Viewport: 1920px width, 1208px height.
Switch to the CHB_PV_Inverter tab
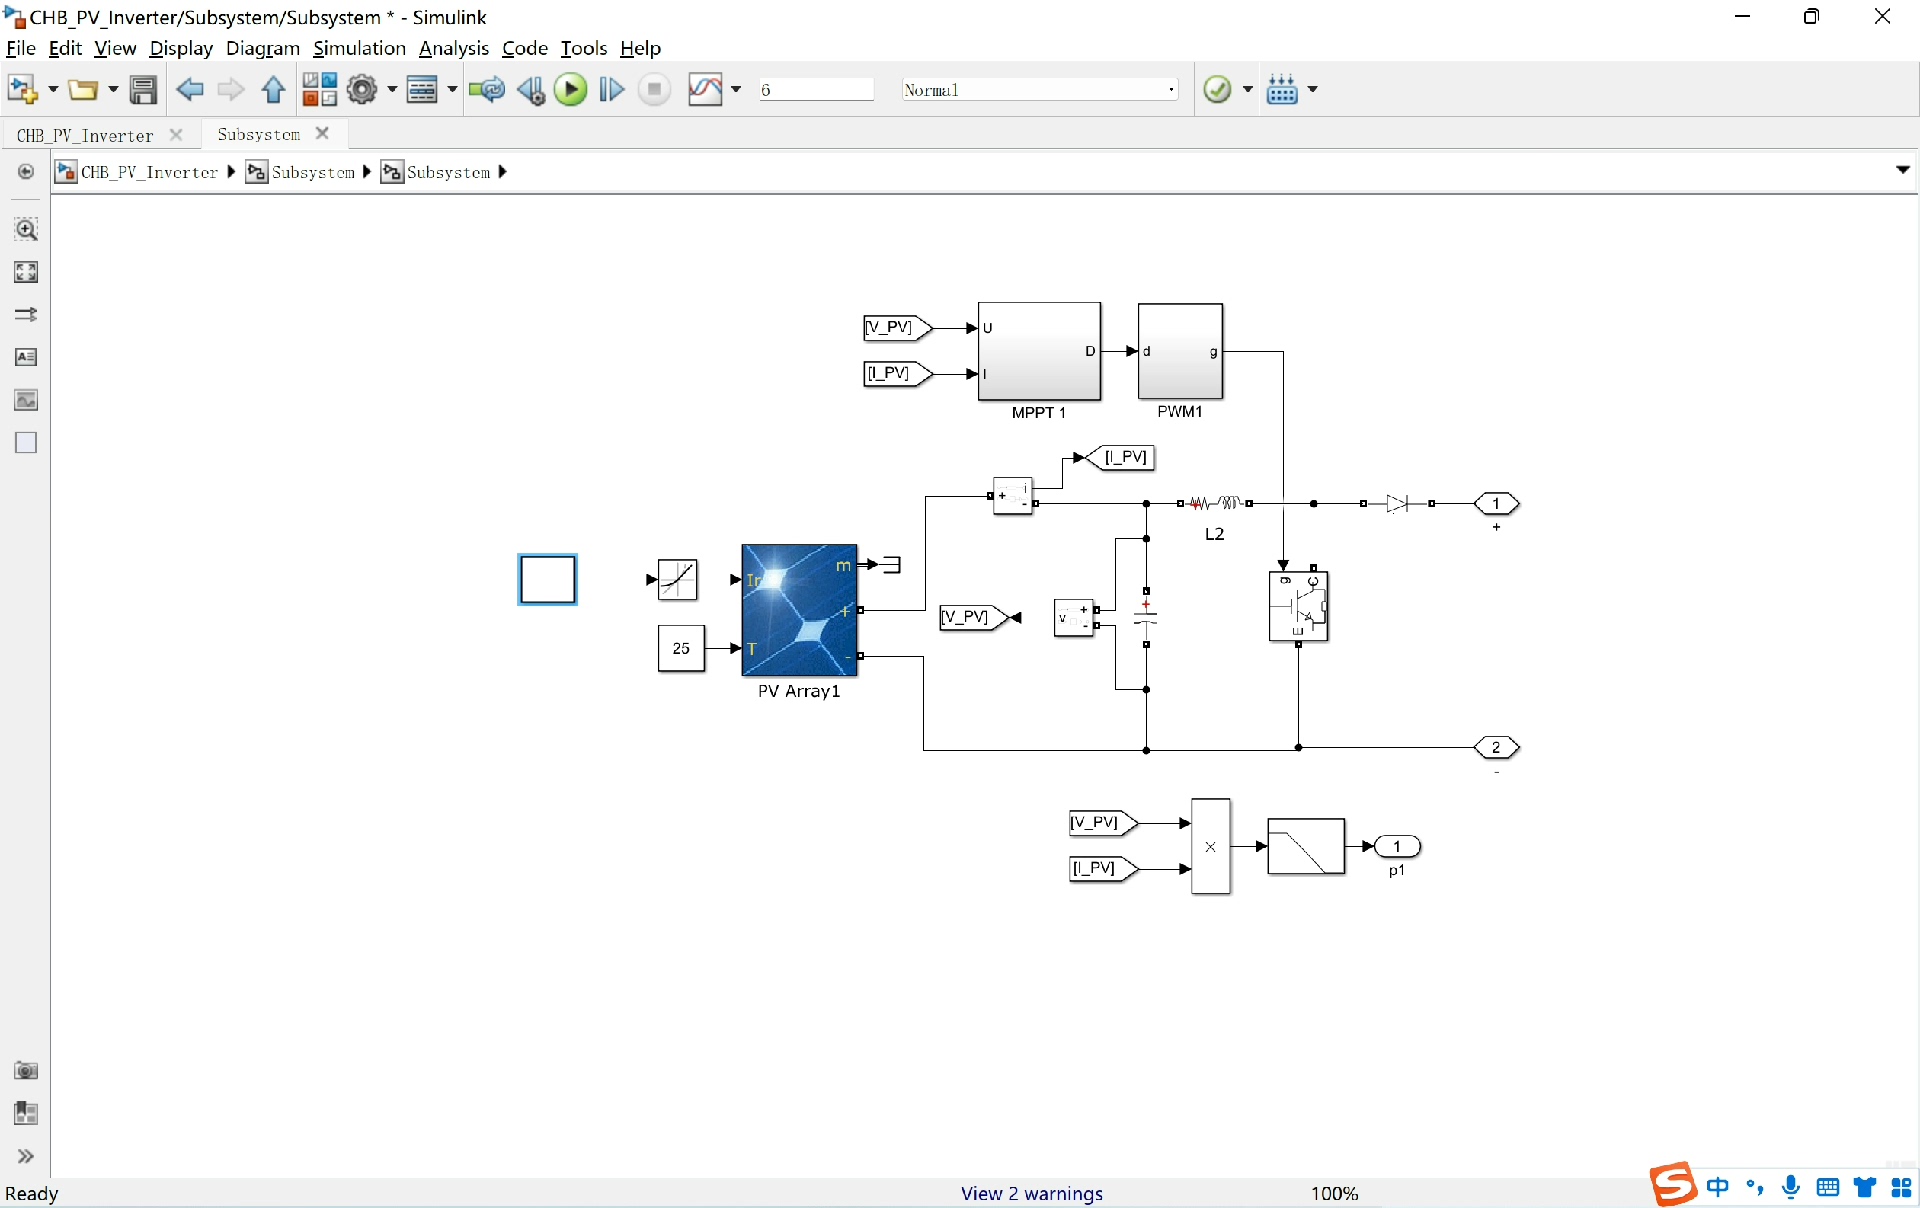pyautogui.click(x=85, y=135)
